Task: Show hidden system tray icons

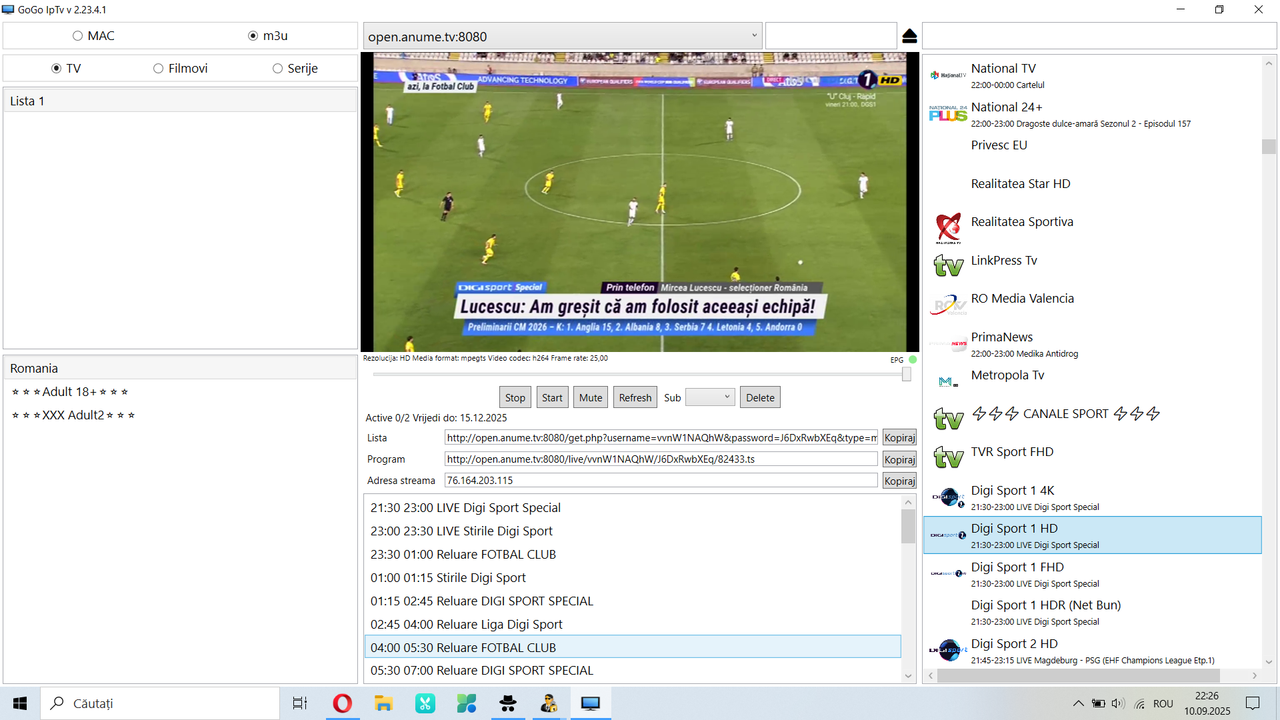Action: point(1078,704)
